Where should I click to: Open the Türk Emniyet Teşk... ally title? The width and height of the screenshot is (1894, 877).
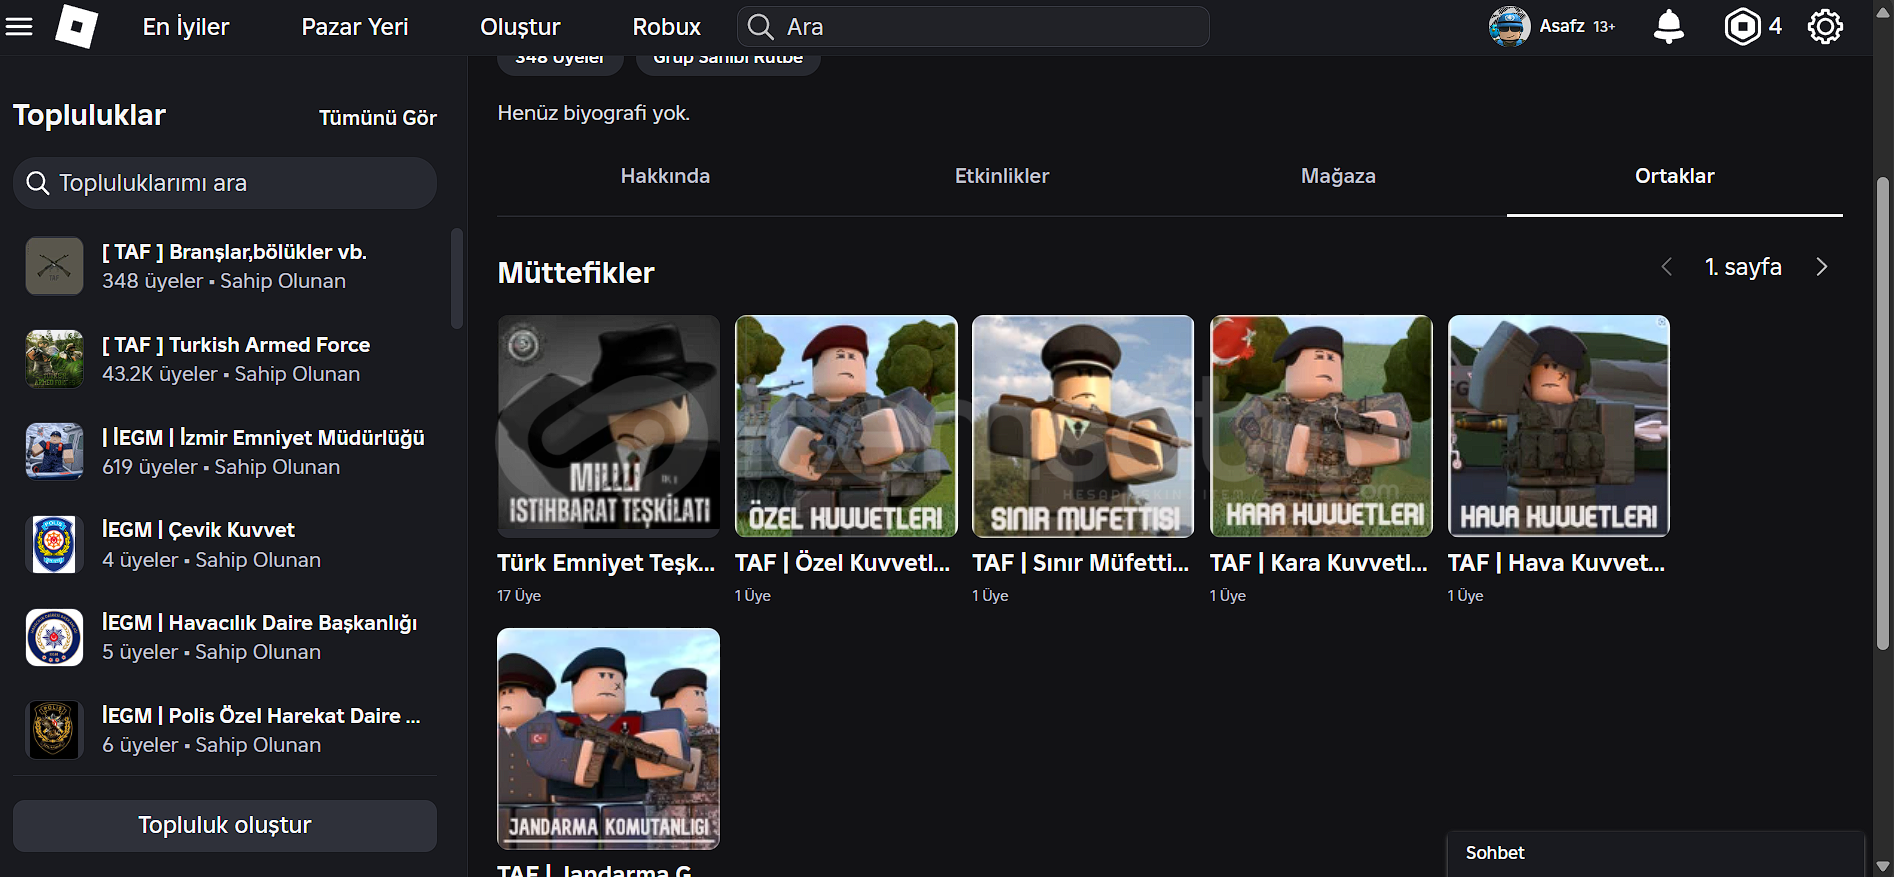tap(606, 563)
